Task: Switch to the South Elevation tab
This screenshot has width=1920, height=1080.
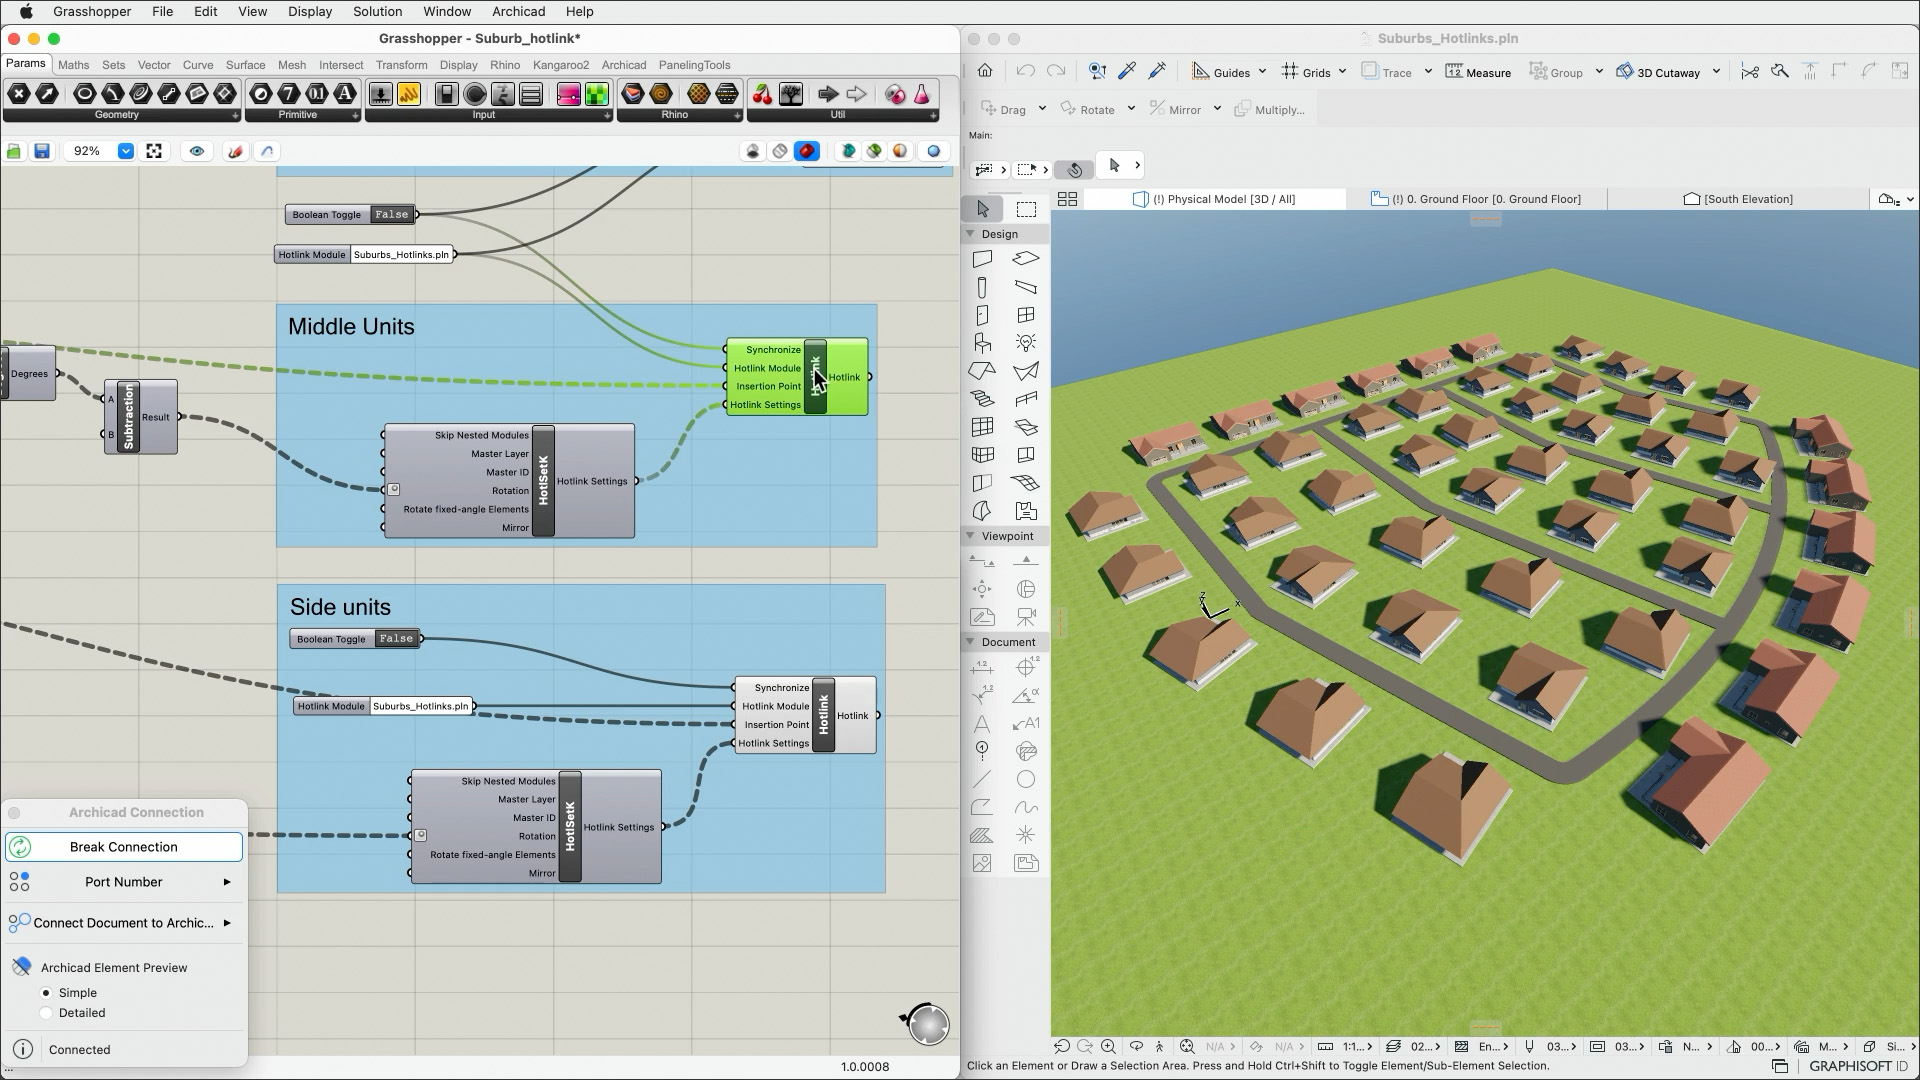Action: 1739,199
